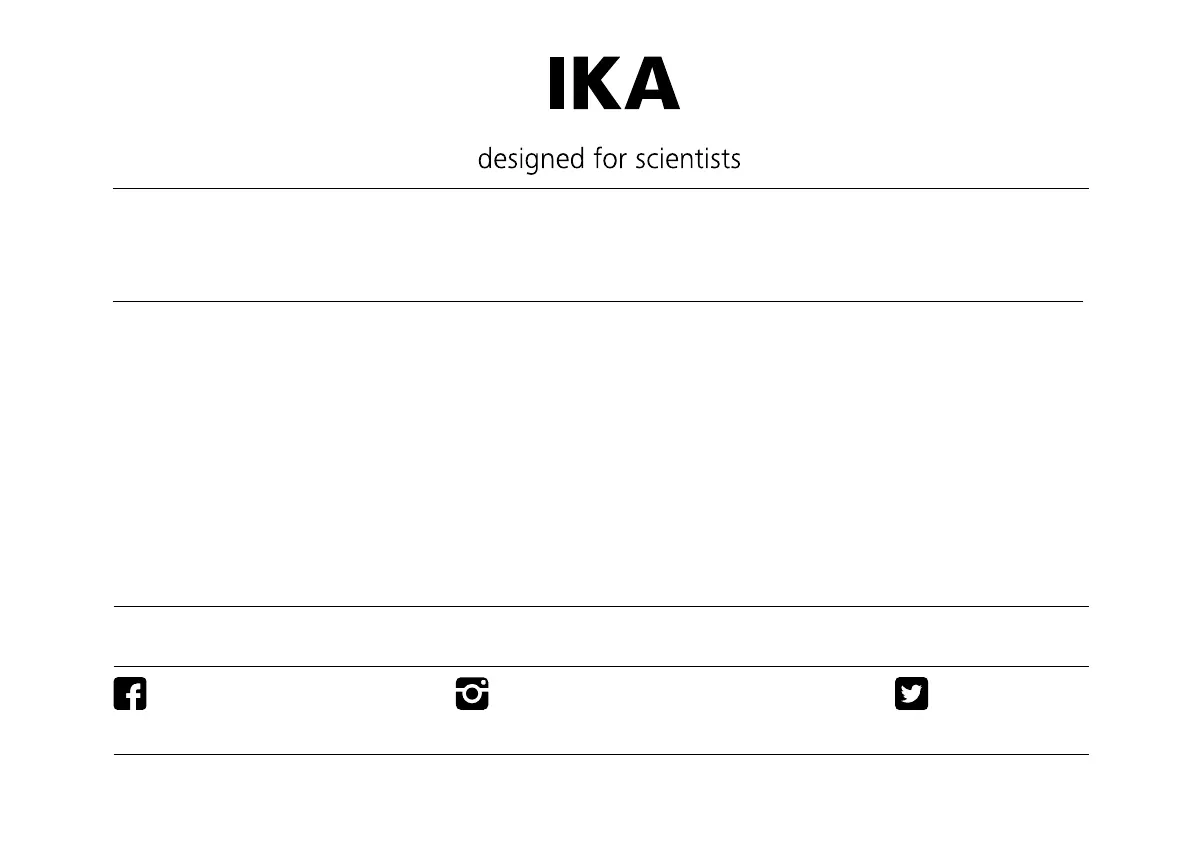Screen dimensions: 1191x842
Task: Click the lens circle of the Instagram icon
Action: [472, 695]
